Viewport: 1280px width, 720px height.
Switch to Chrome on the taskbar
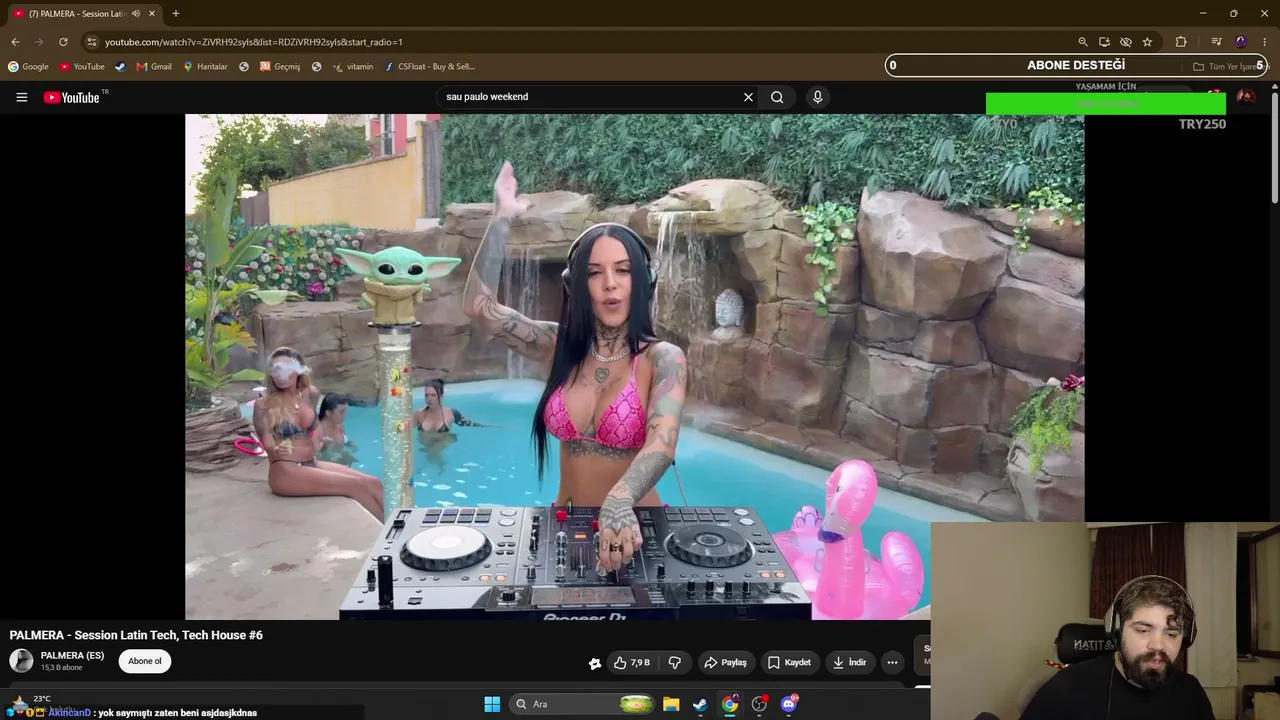click(x=730, y=704)
